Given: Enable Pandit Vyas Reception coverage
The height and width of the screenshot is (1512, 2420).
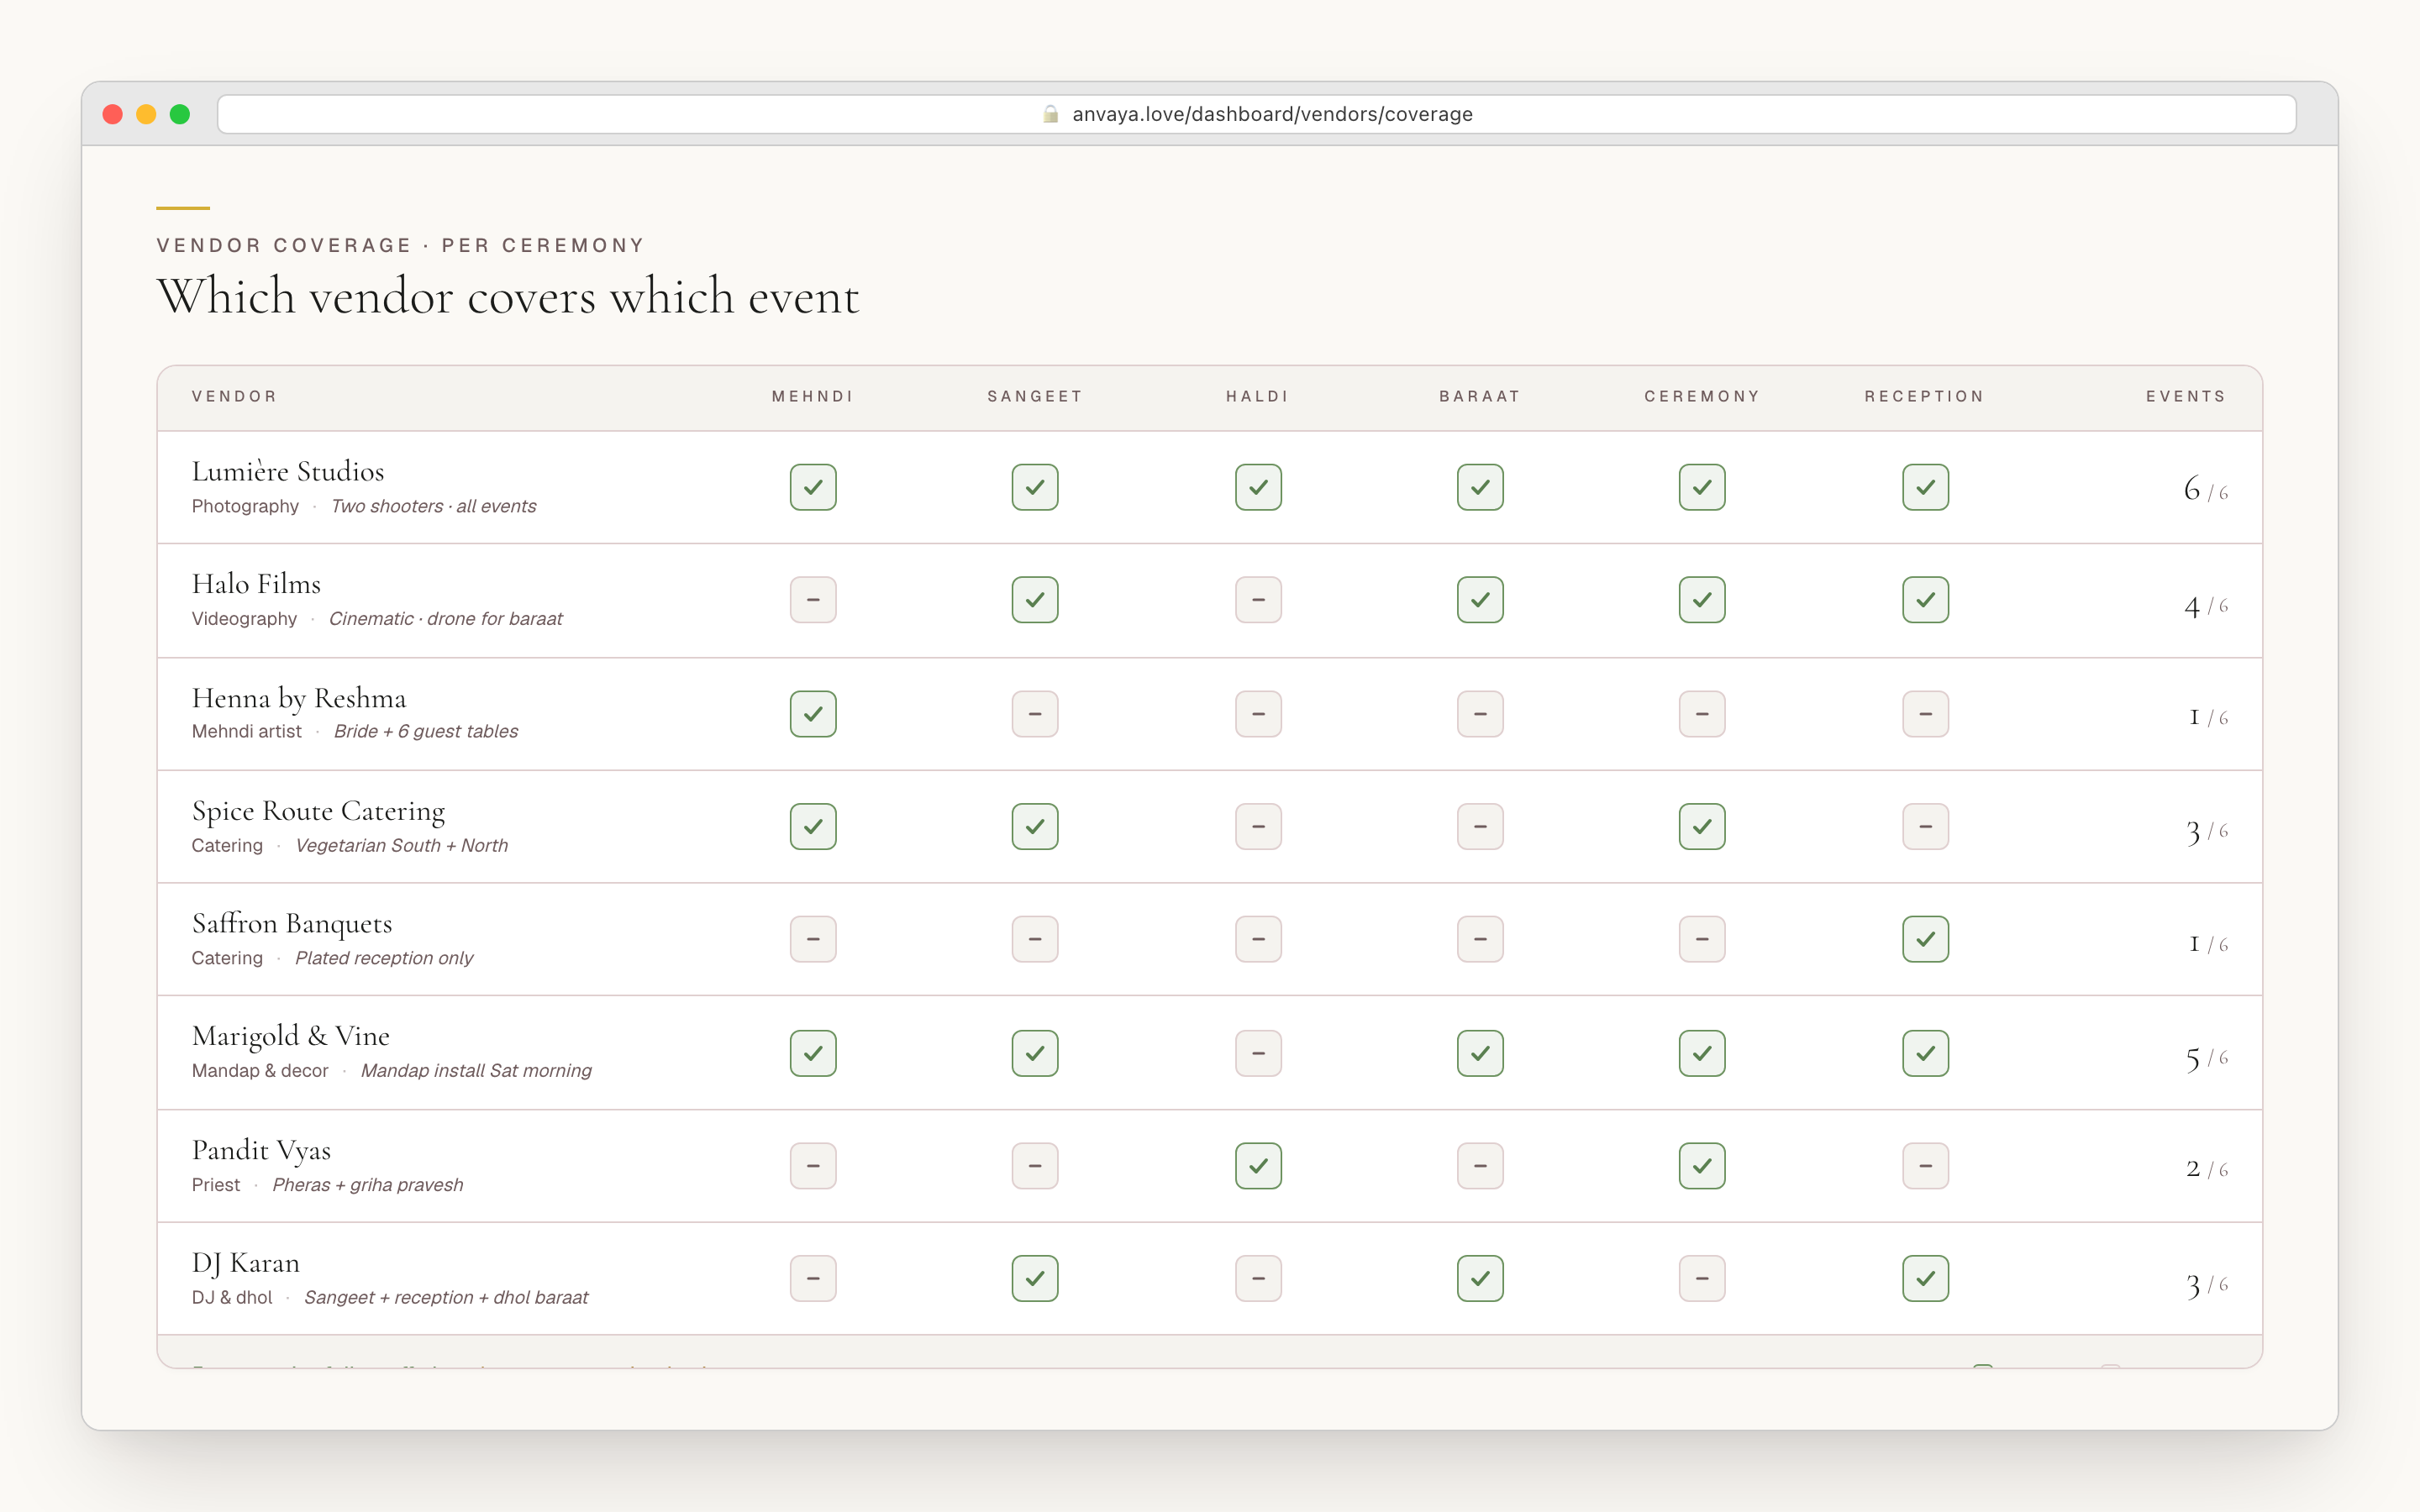Looking at the screenshot, I should pos(1925,1166).
